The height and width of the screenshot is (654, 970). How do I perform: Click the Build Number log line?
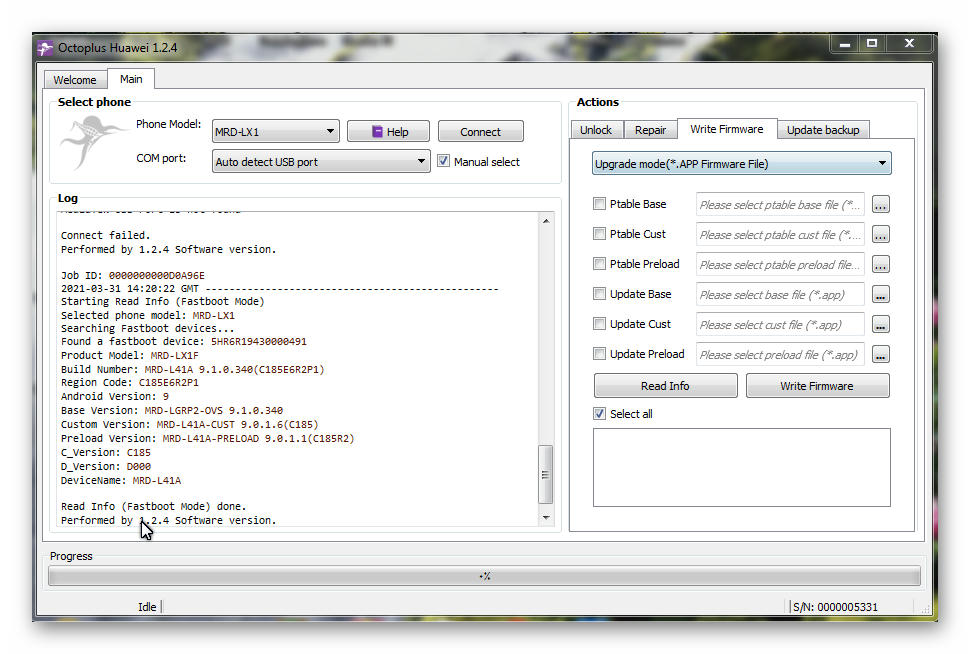(x=192, y=369)
